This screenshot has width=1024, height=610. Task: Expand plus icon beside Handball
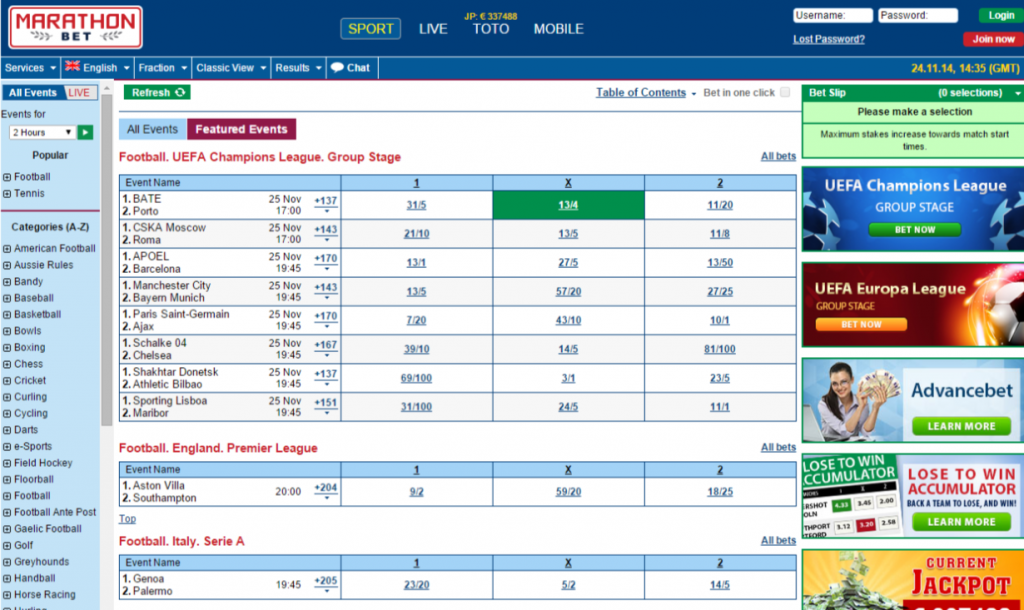pyautogui.click(x=7, y=579)
